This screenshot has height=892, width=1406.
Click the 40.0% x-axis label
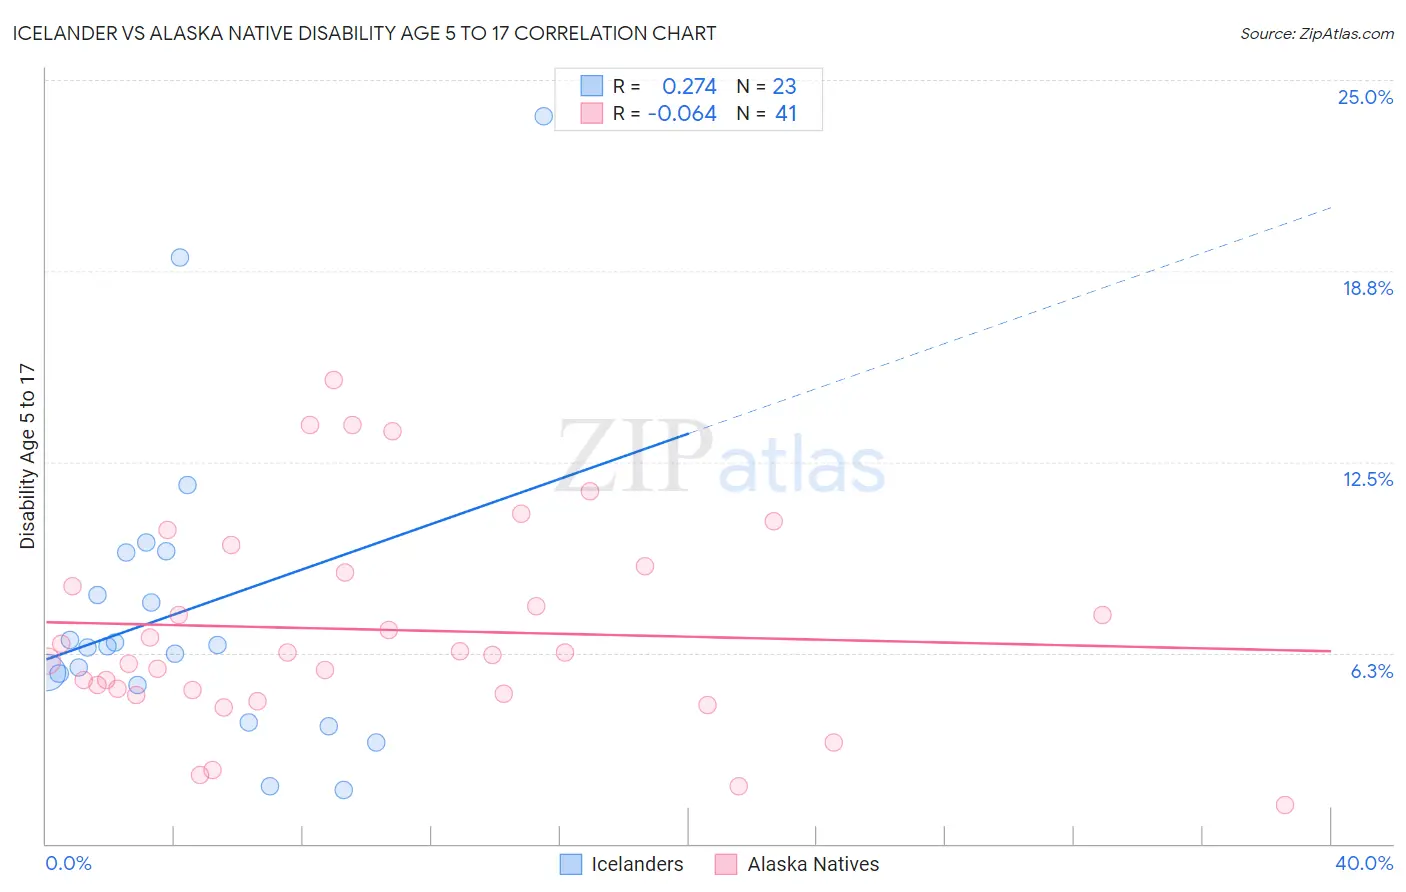point(1364,863)
